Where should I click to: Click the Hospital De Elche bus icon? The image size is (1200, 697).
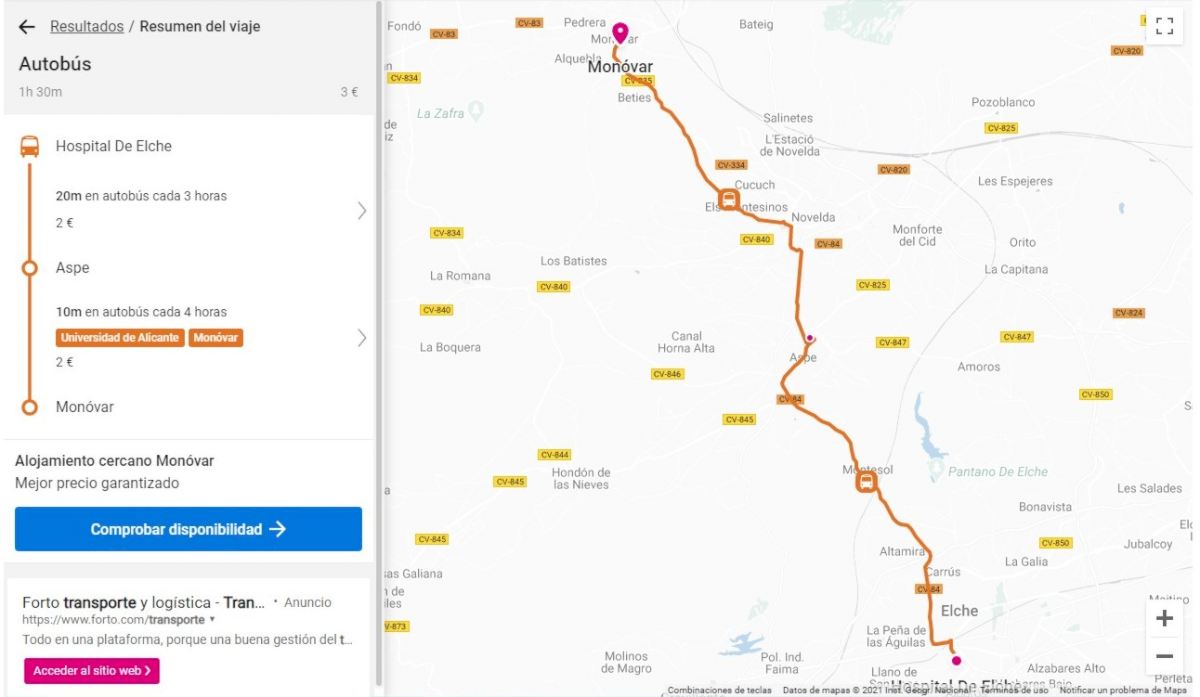(30, 147)
